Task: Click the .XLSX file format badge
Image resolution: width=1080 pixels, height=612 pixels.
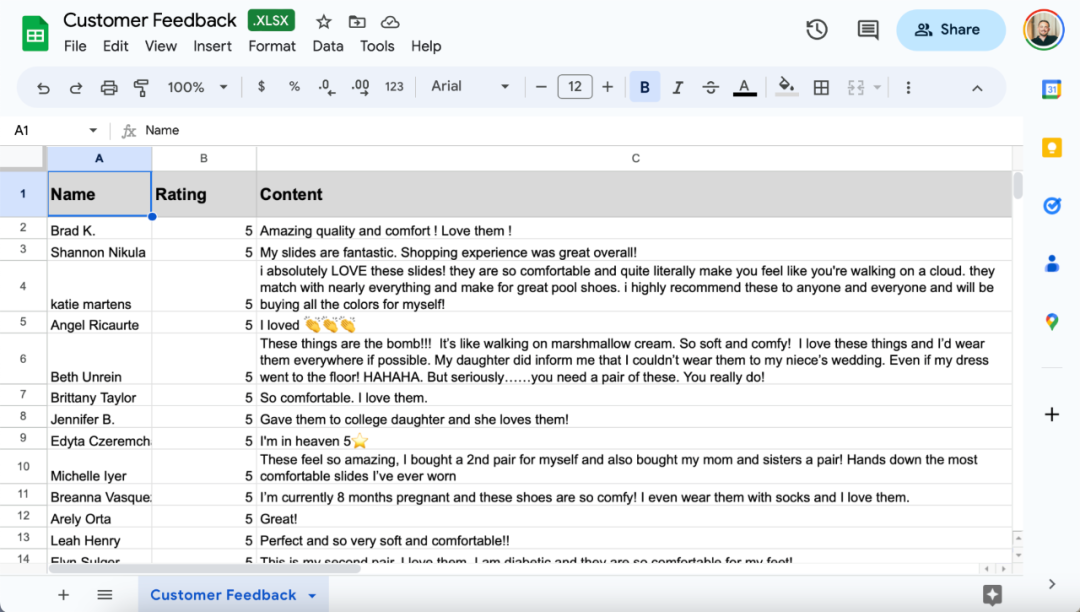Action: [271, 21]
